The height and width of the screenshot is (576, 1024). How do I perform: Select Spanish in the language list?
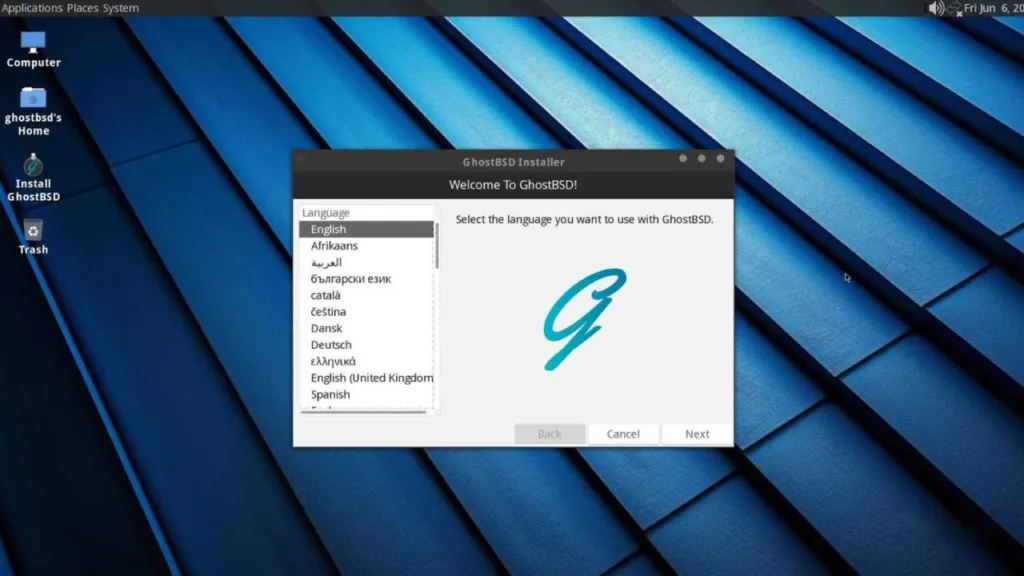366,394
